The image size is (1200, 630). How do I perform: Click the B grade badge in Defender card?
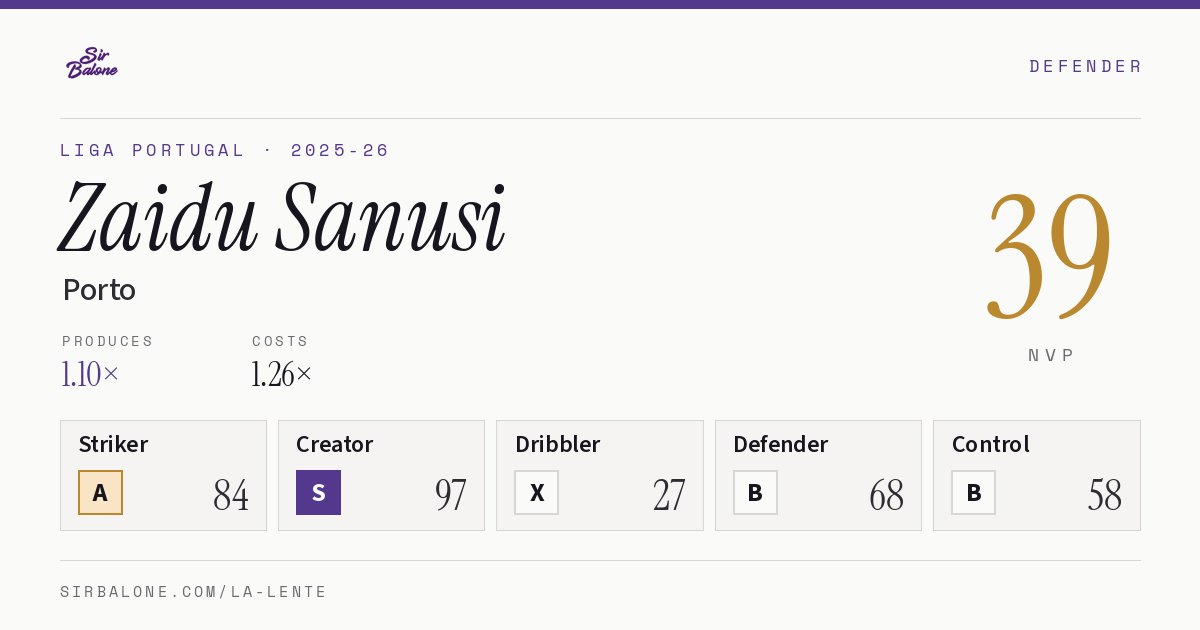(x=755, y=492)
